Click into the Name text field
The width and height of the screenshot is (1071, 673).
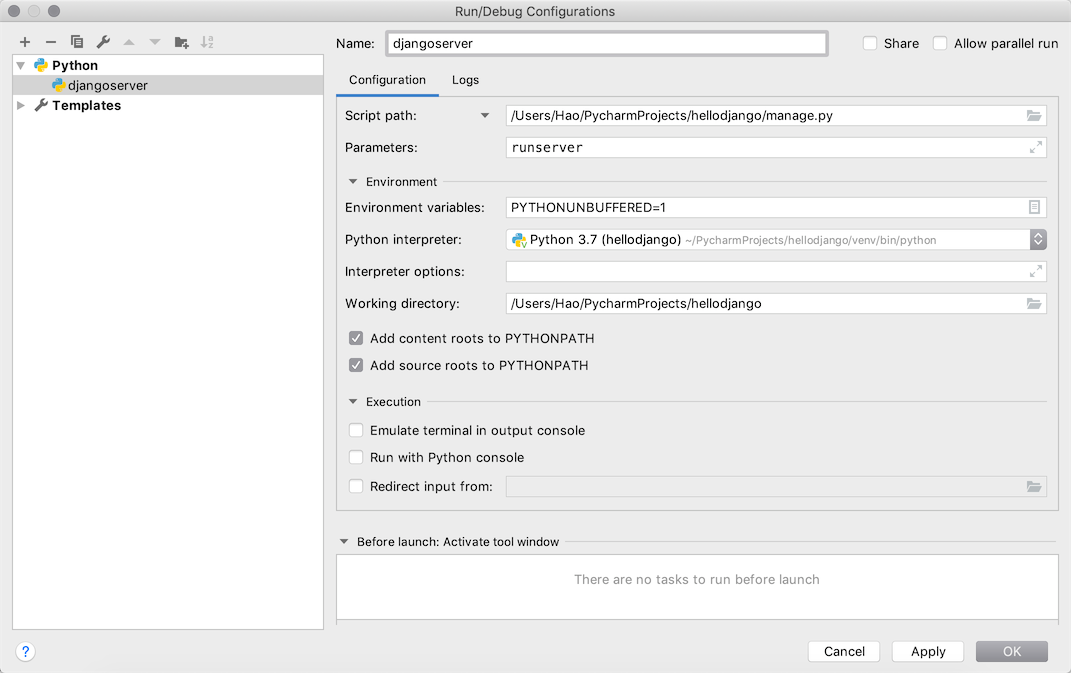[x=606, y=43]
